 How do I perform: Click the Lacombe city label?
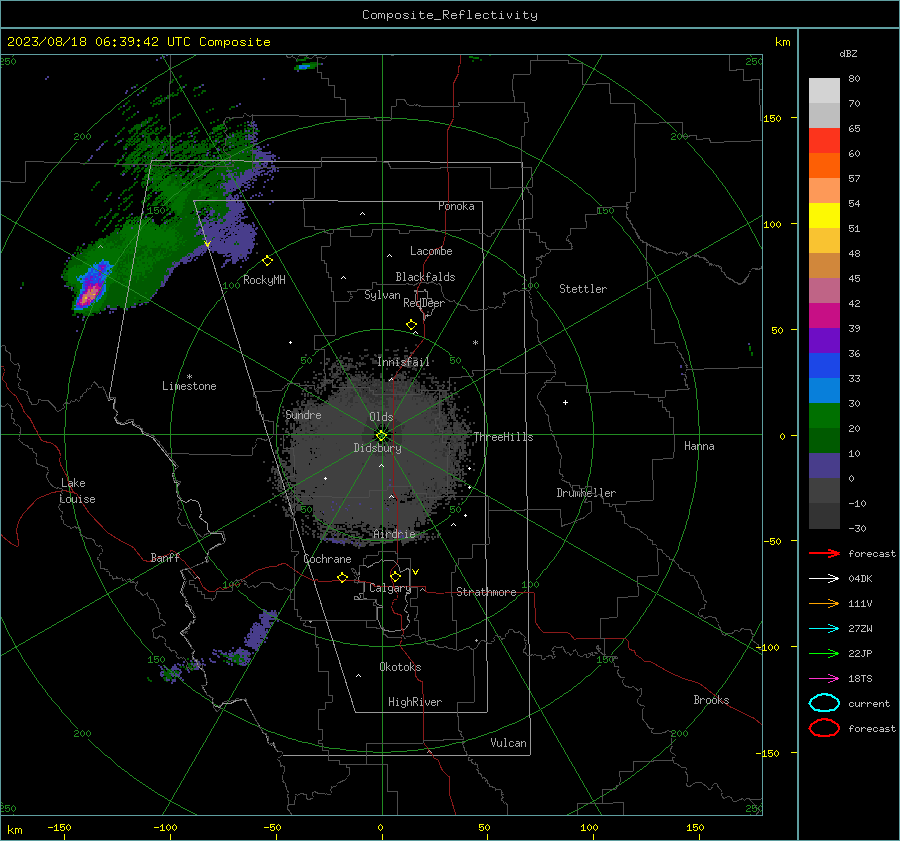(431, 251)
